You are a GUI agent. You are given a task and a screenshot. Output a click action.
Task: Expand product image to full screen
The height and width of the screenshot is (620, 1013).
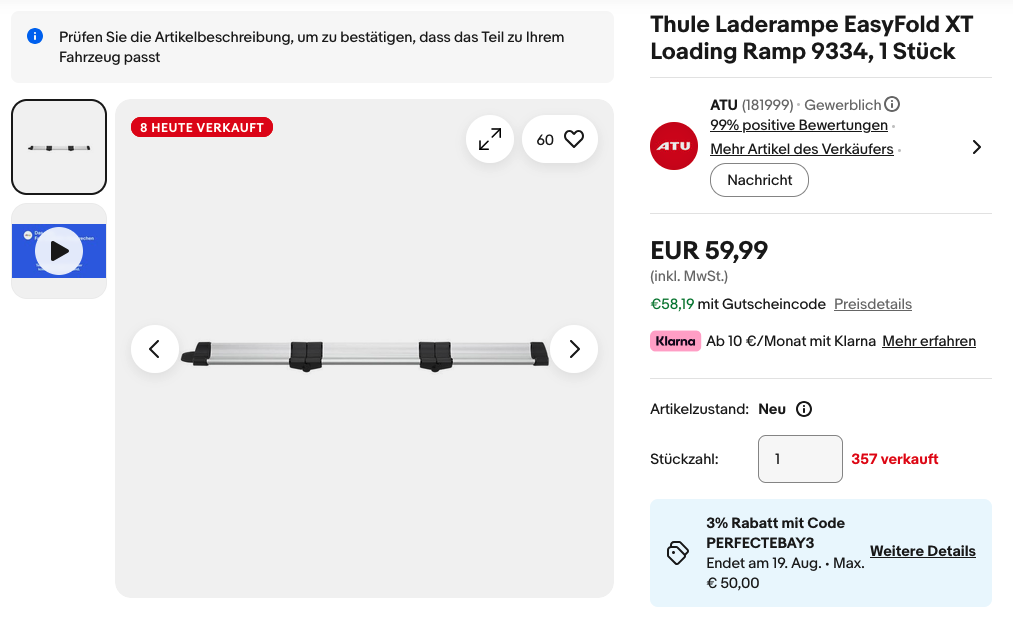(490, 139)
